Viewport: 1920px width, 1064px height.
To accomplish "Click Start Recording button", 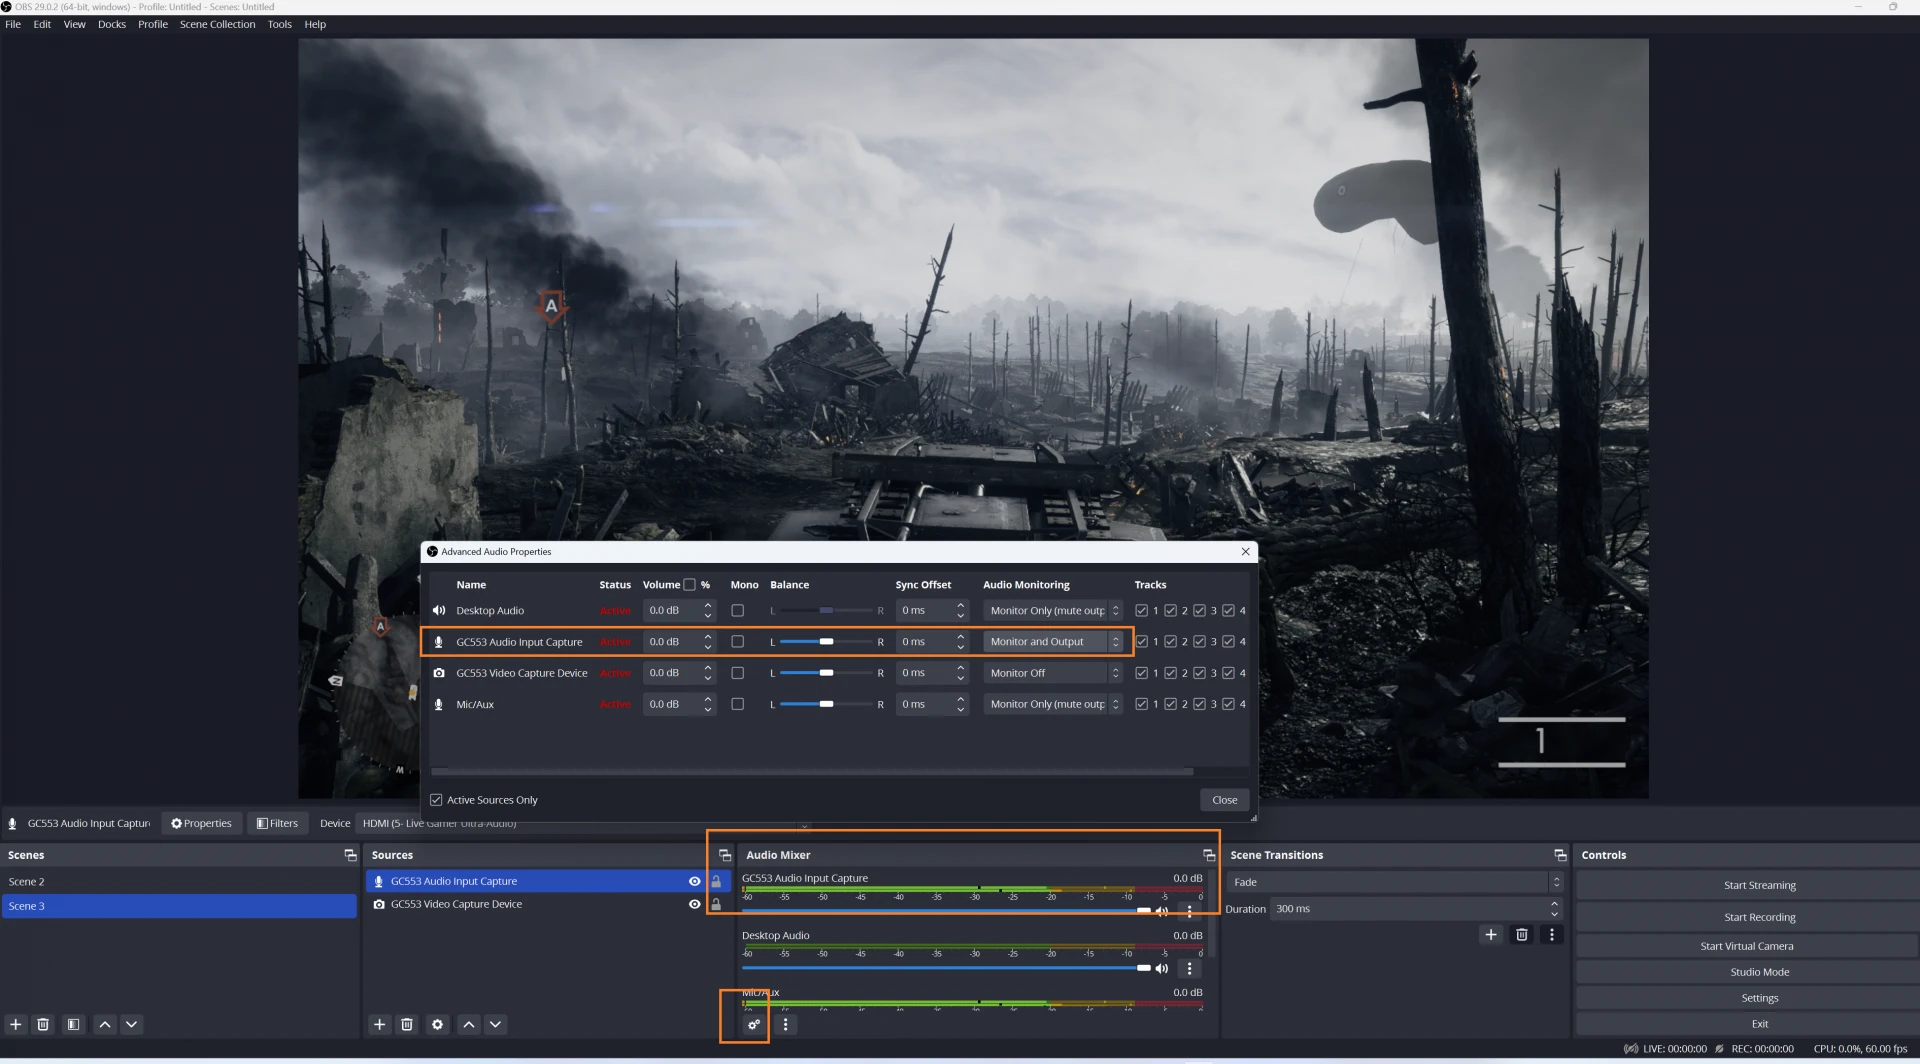I will click(1759, 917).
